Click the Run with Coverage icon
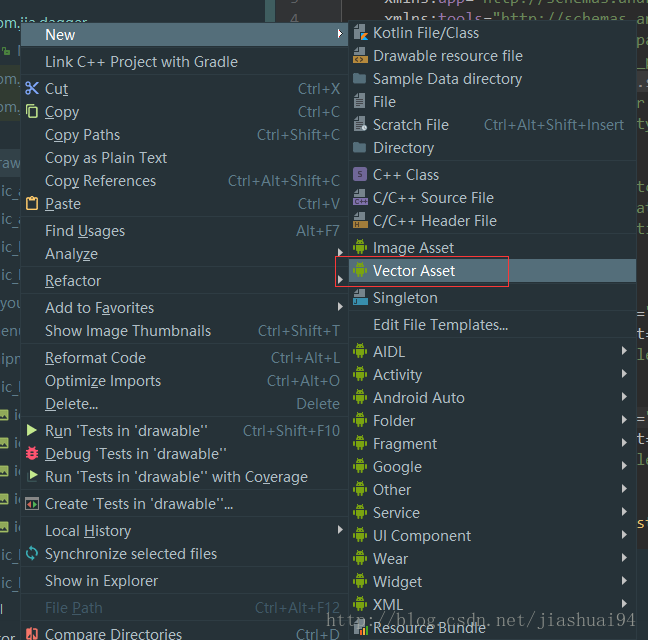The height and width of the screenshot is (640, 648). coord(32,476)
